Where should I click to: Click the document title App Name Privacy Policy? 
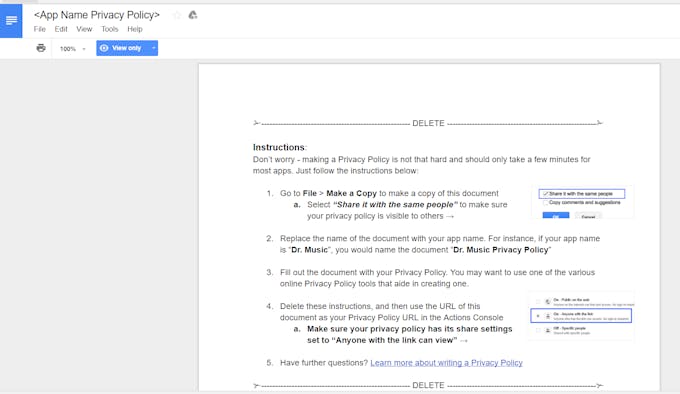[97, 15]
